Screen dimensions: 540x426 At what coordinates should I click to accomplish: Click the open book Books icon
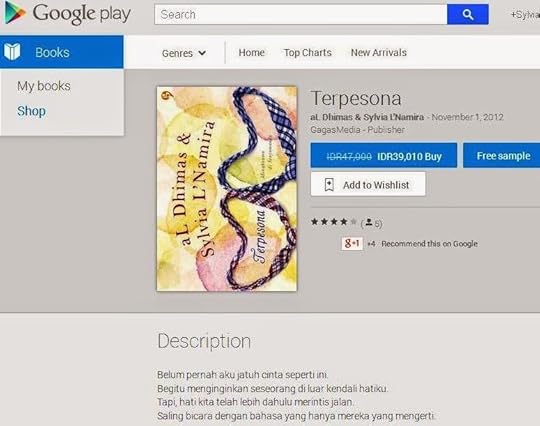click(x=12, y=52)
